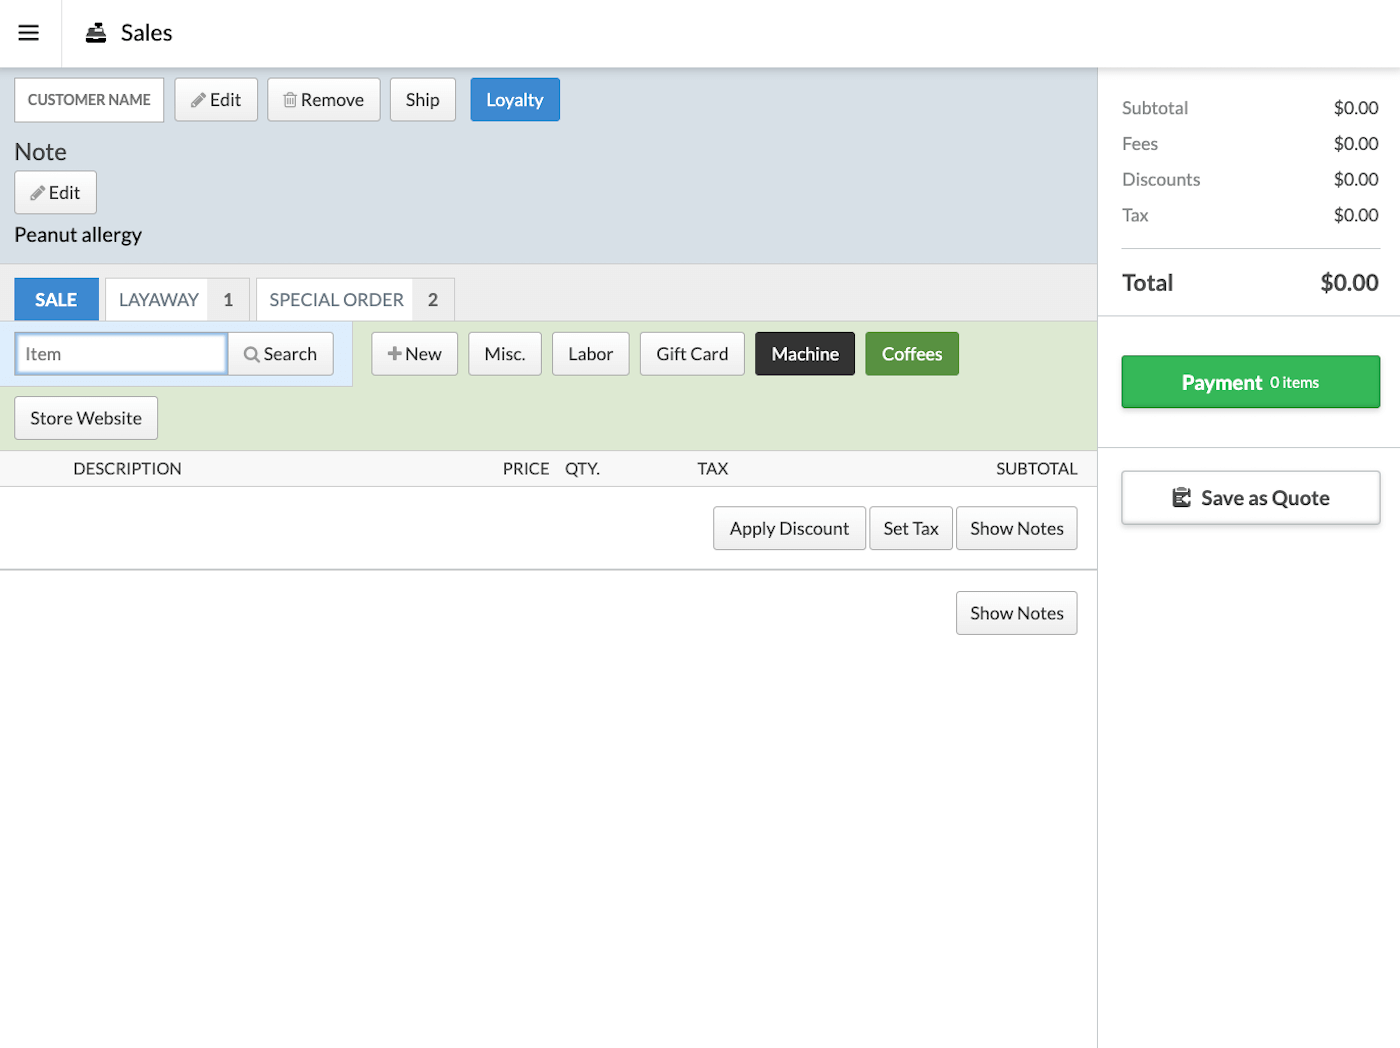The image size is (1400, 1048).
Task: Click the plus icon on the New button
Action: 394,353
